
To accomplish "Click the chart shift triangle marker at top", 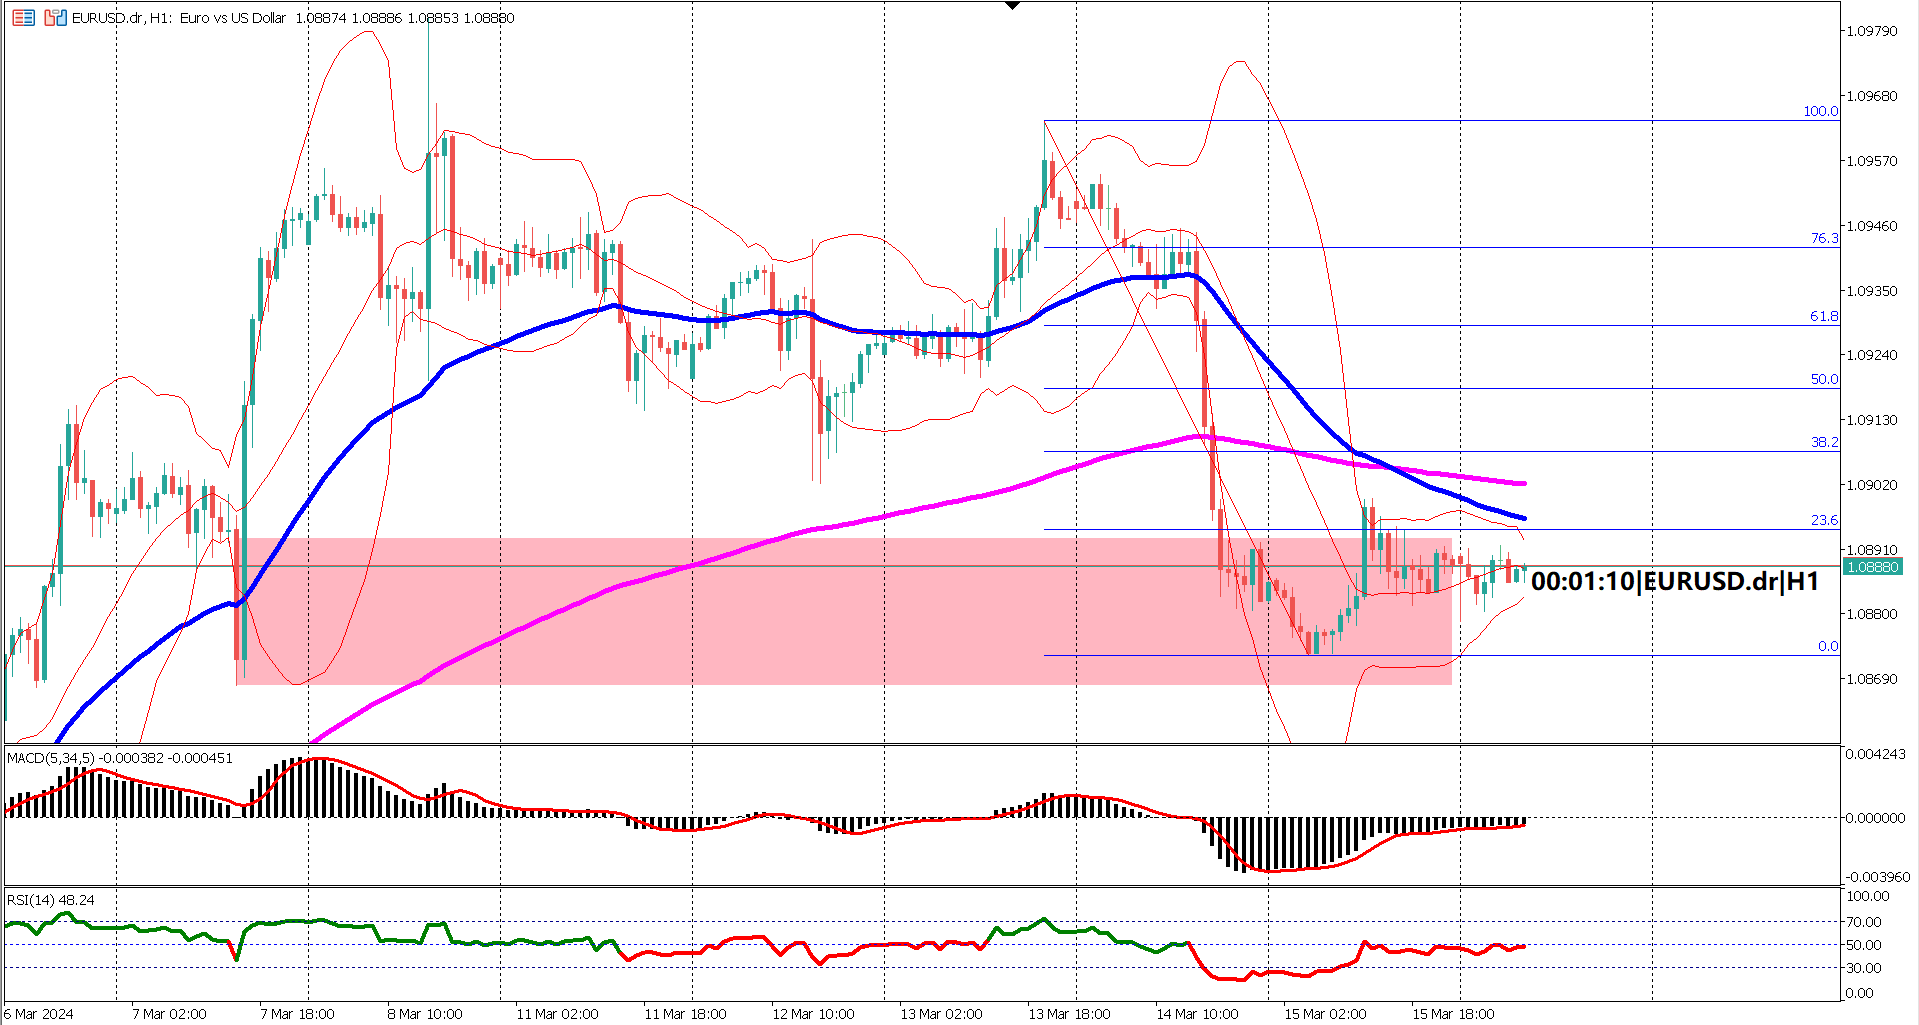I will point(1012,5).
